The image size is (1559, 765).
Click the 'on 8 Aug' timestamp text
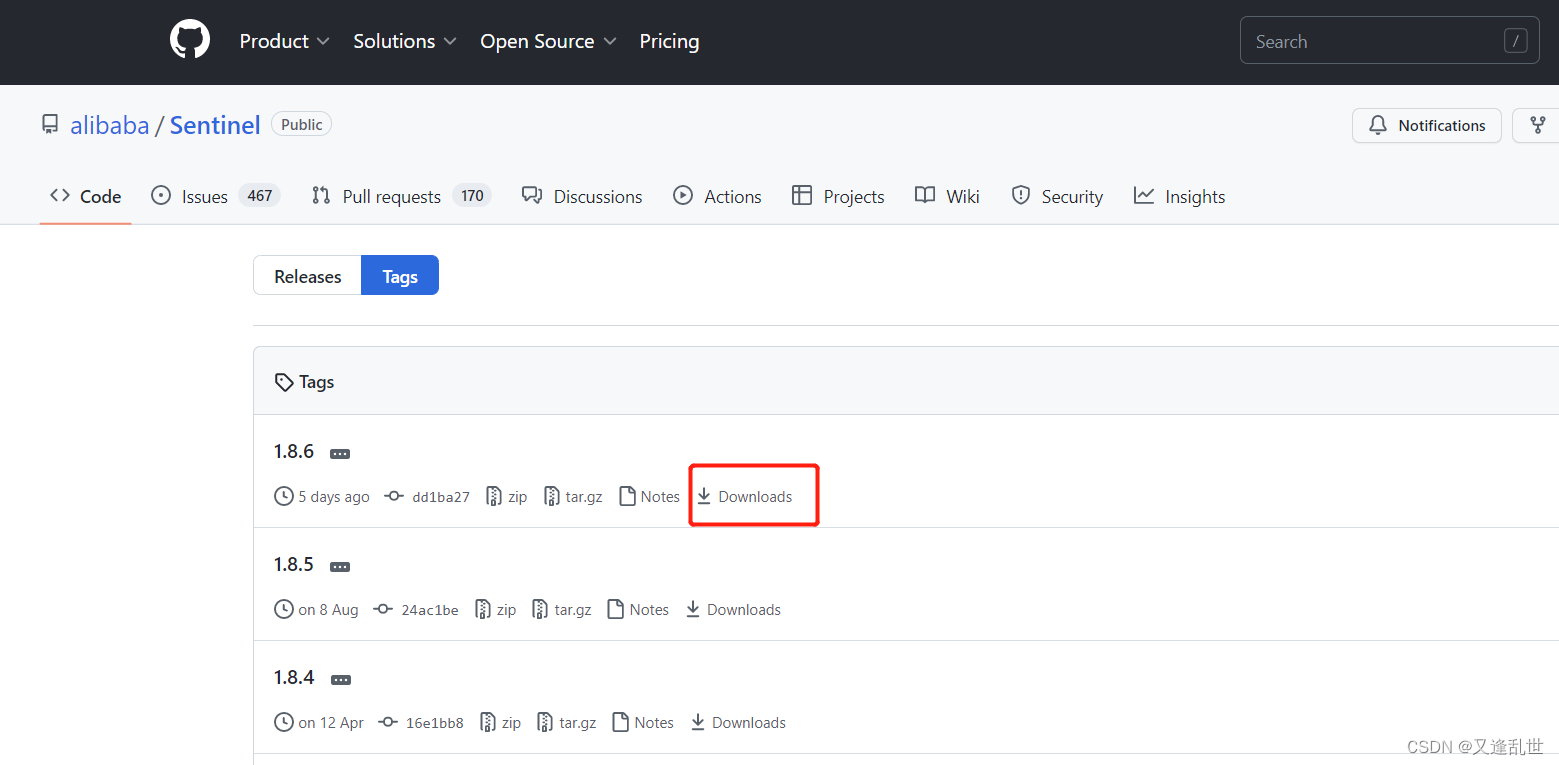[328, 609]
